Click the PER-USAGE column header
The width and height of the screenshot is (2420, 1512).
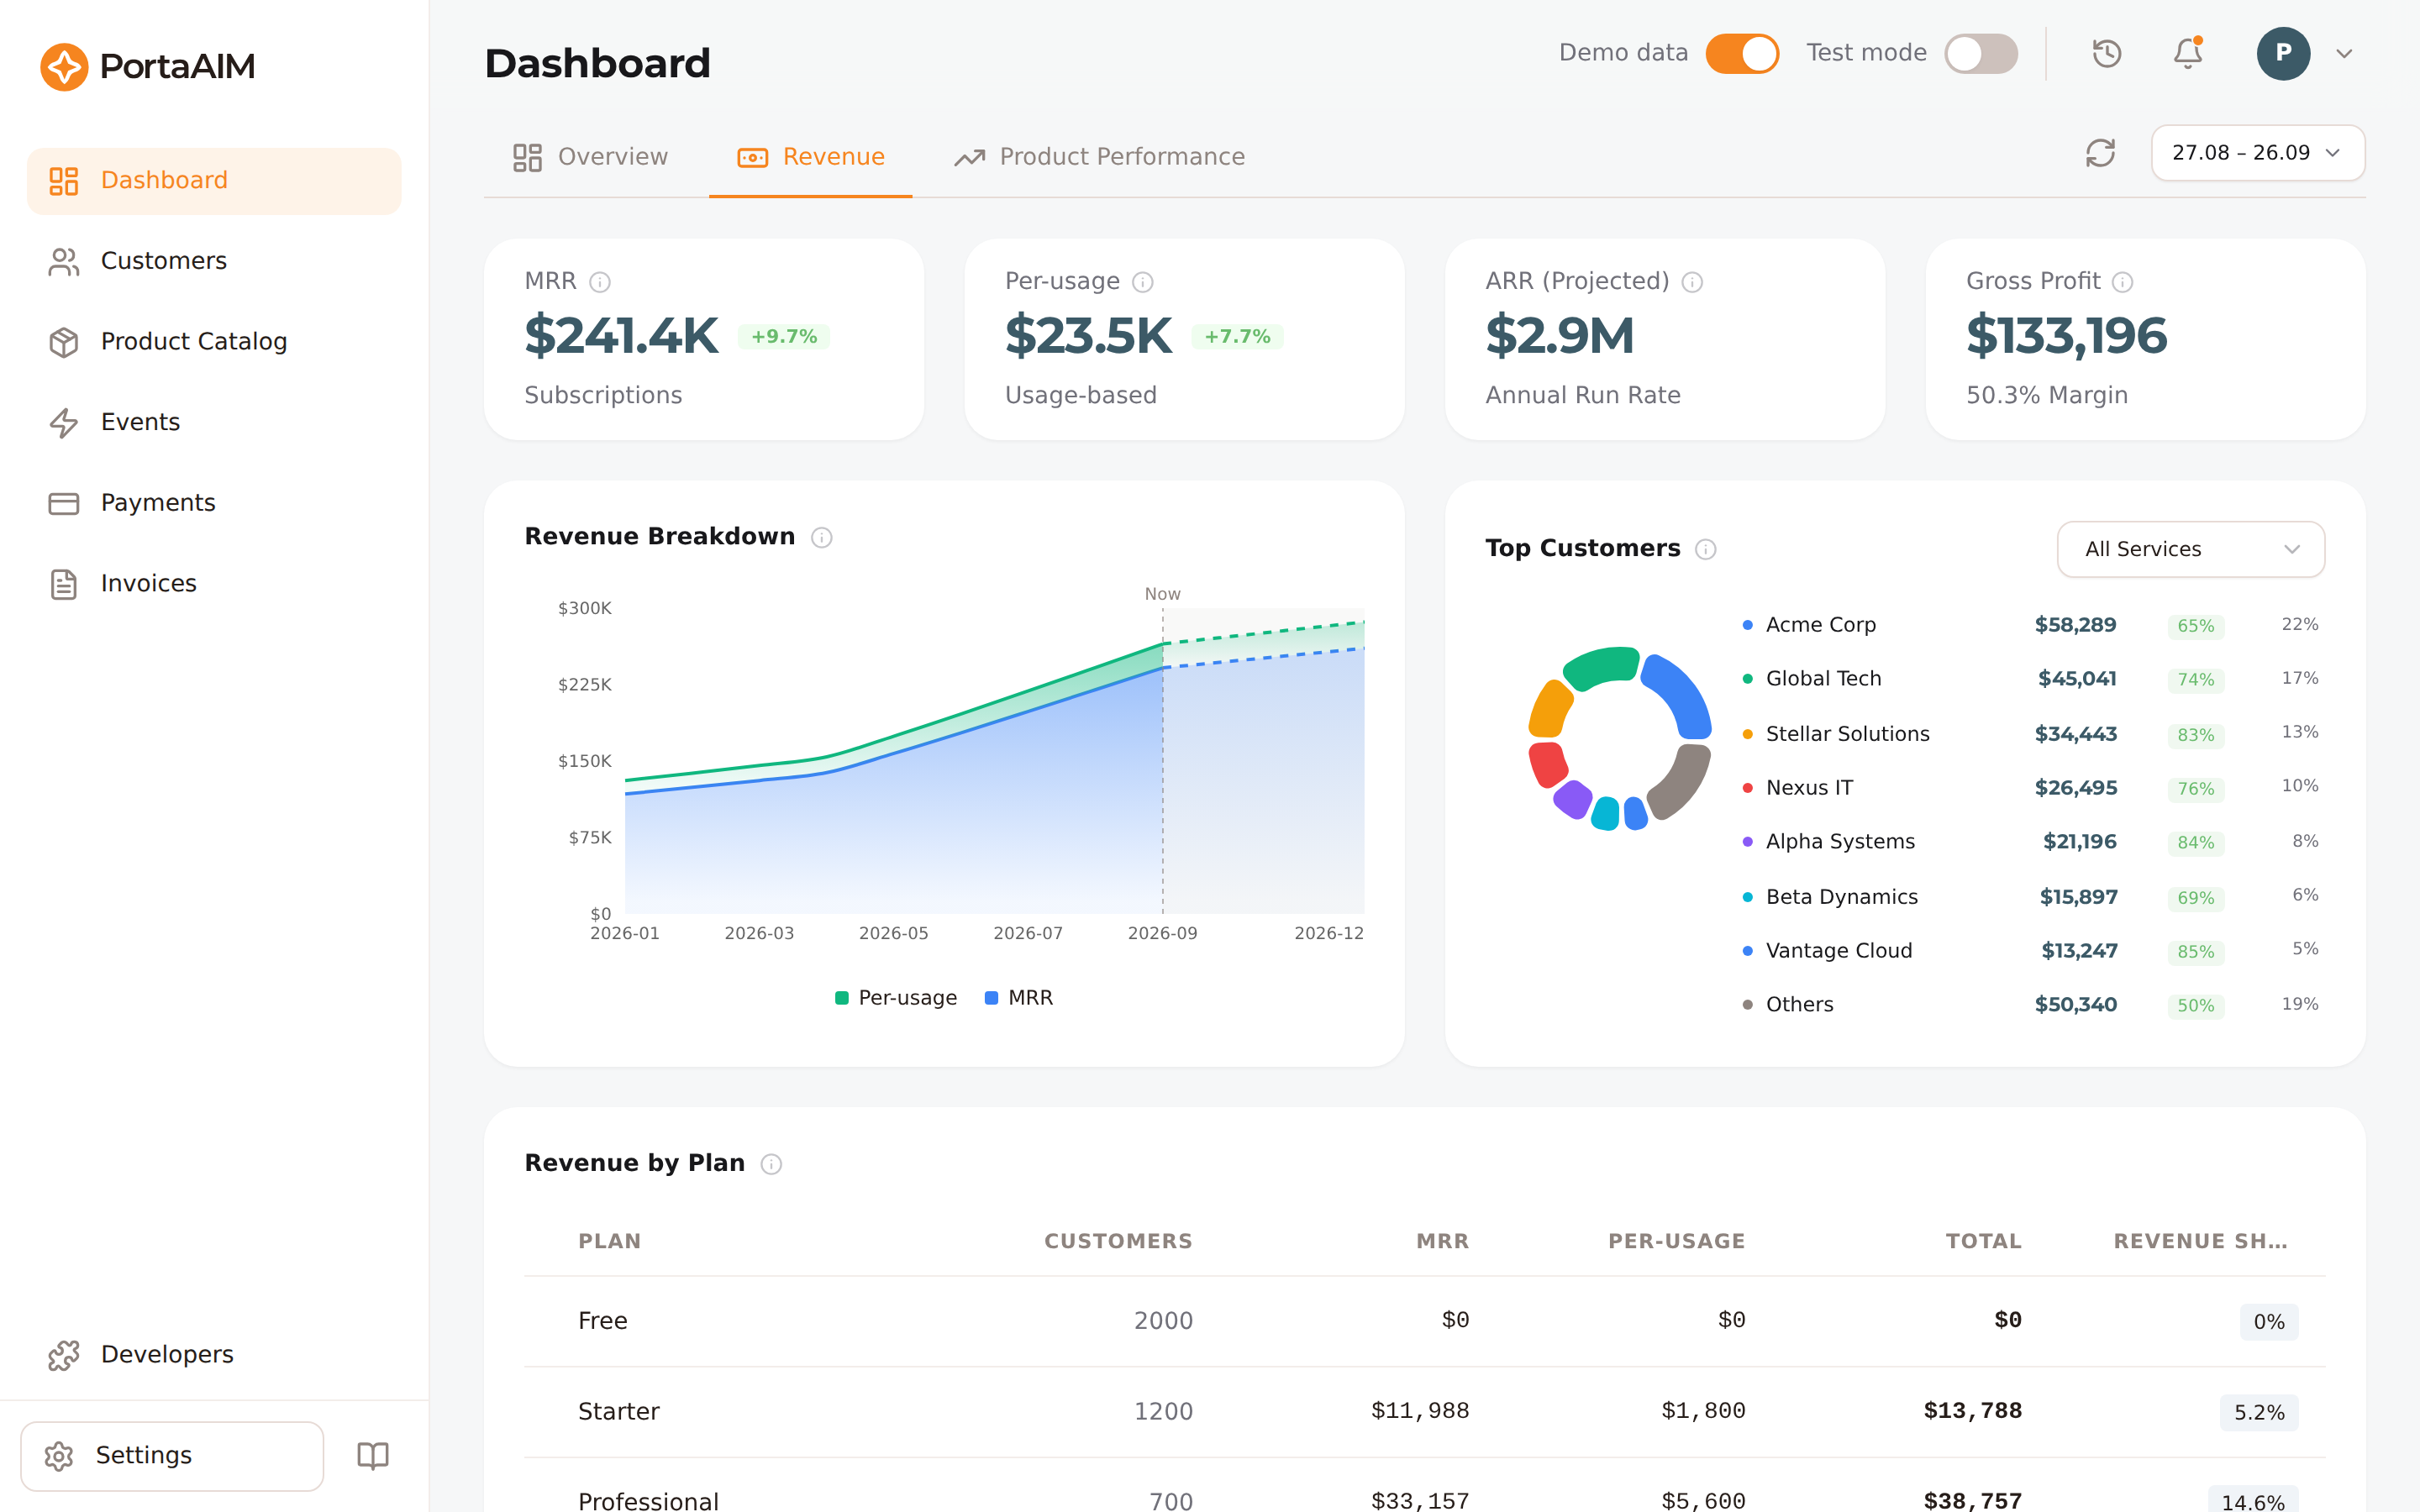pyautogui.click(x=1676, y=1241)
